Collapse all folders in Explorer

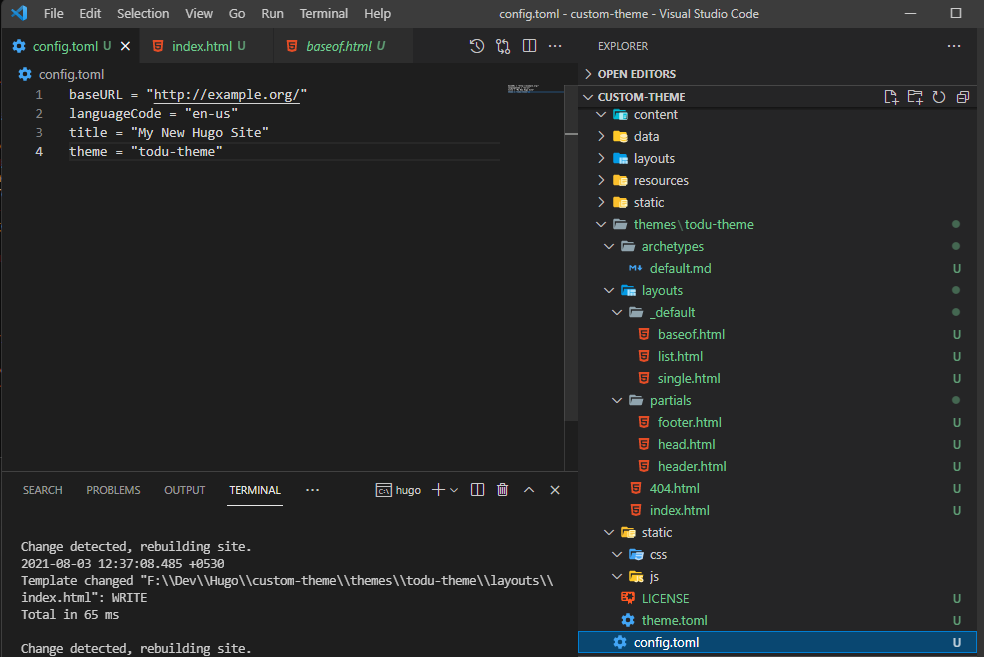[963, 96]
